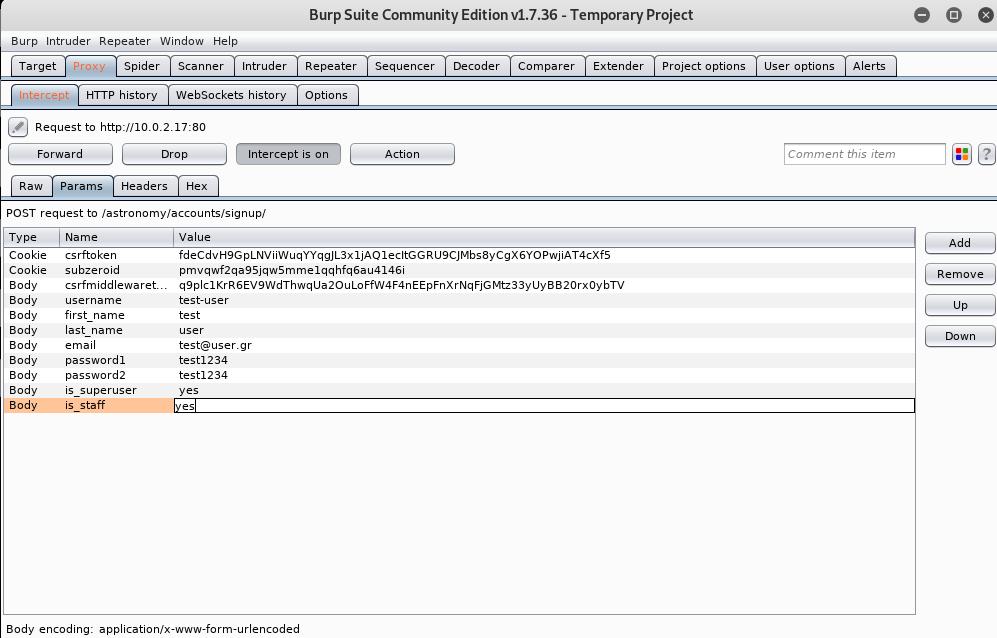Viewport: 997px width, 638px height.
Task: Sort parameters by Value column header
Action: click(544, 237)
